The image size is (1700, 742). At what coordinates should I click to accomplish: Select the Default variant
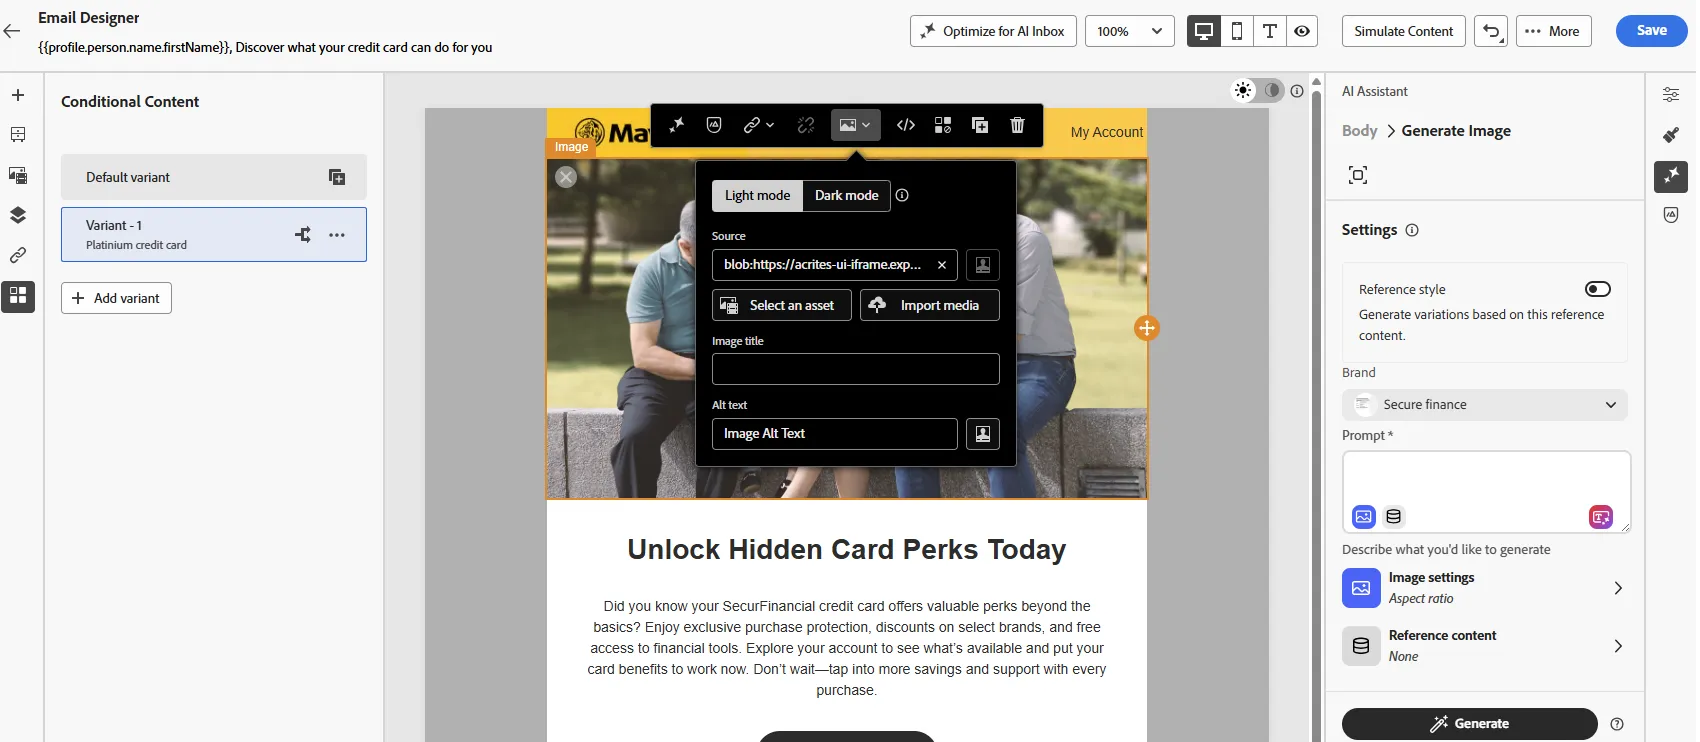tap(214, 177)
